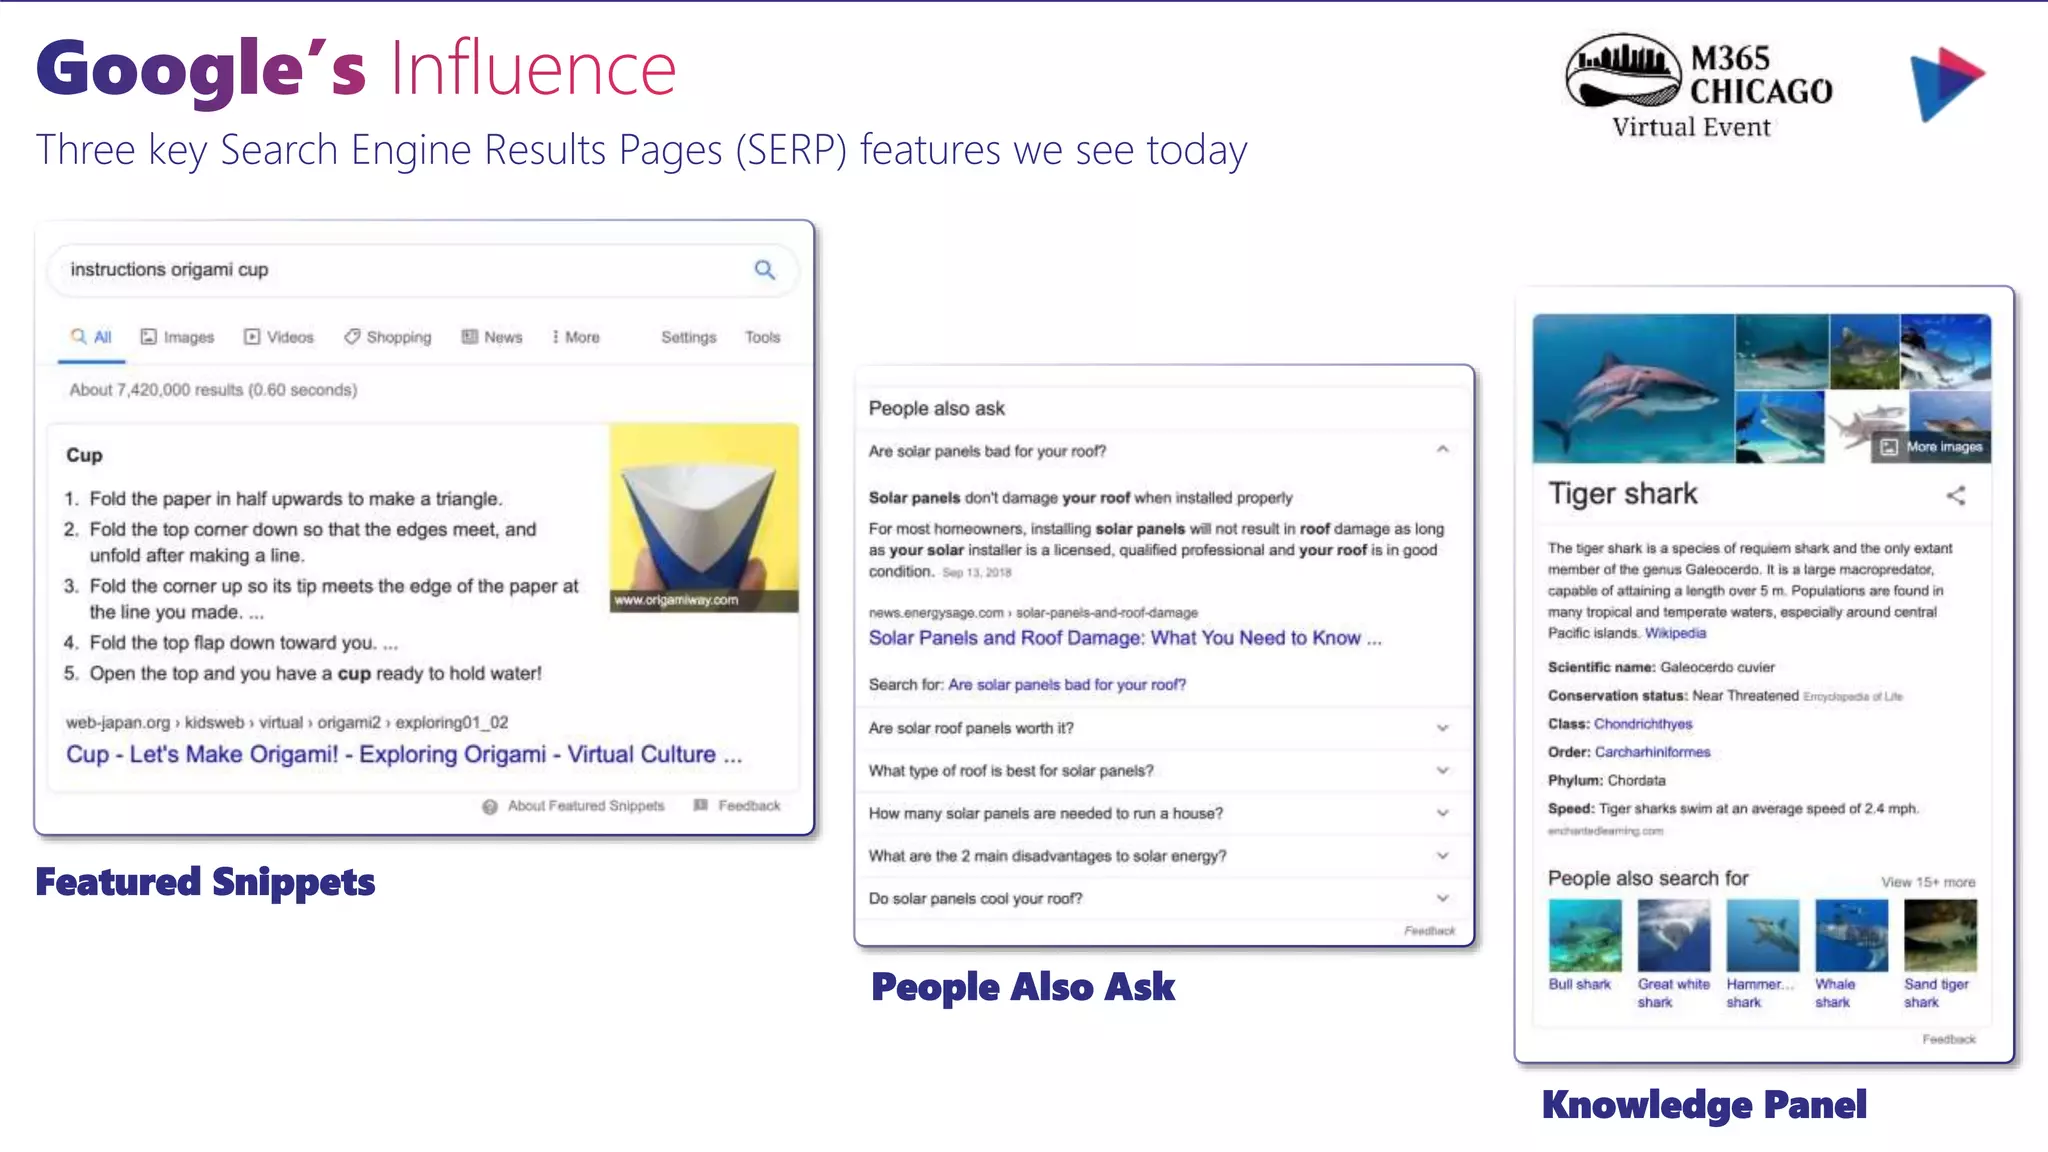2048x1152 pixels.
Task: Open the origami cup photo thumbnail
Action: 704,517
